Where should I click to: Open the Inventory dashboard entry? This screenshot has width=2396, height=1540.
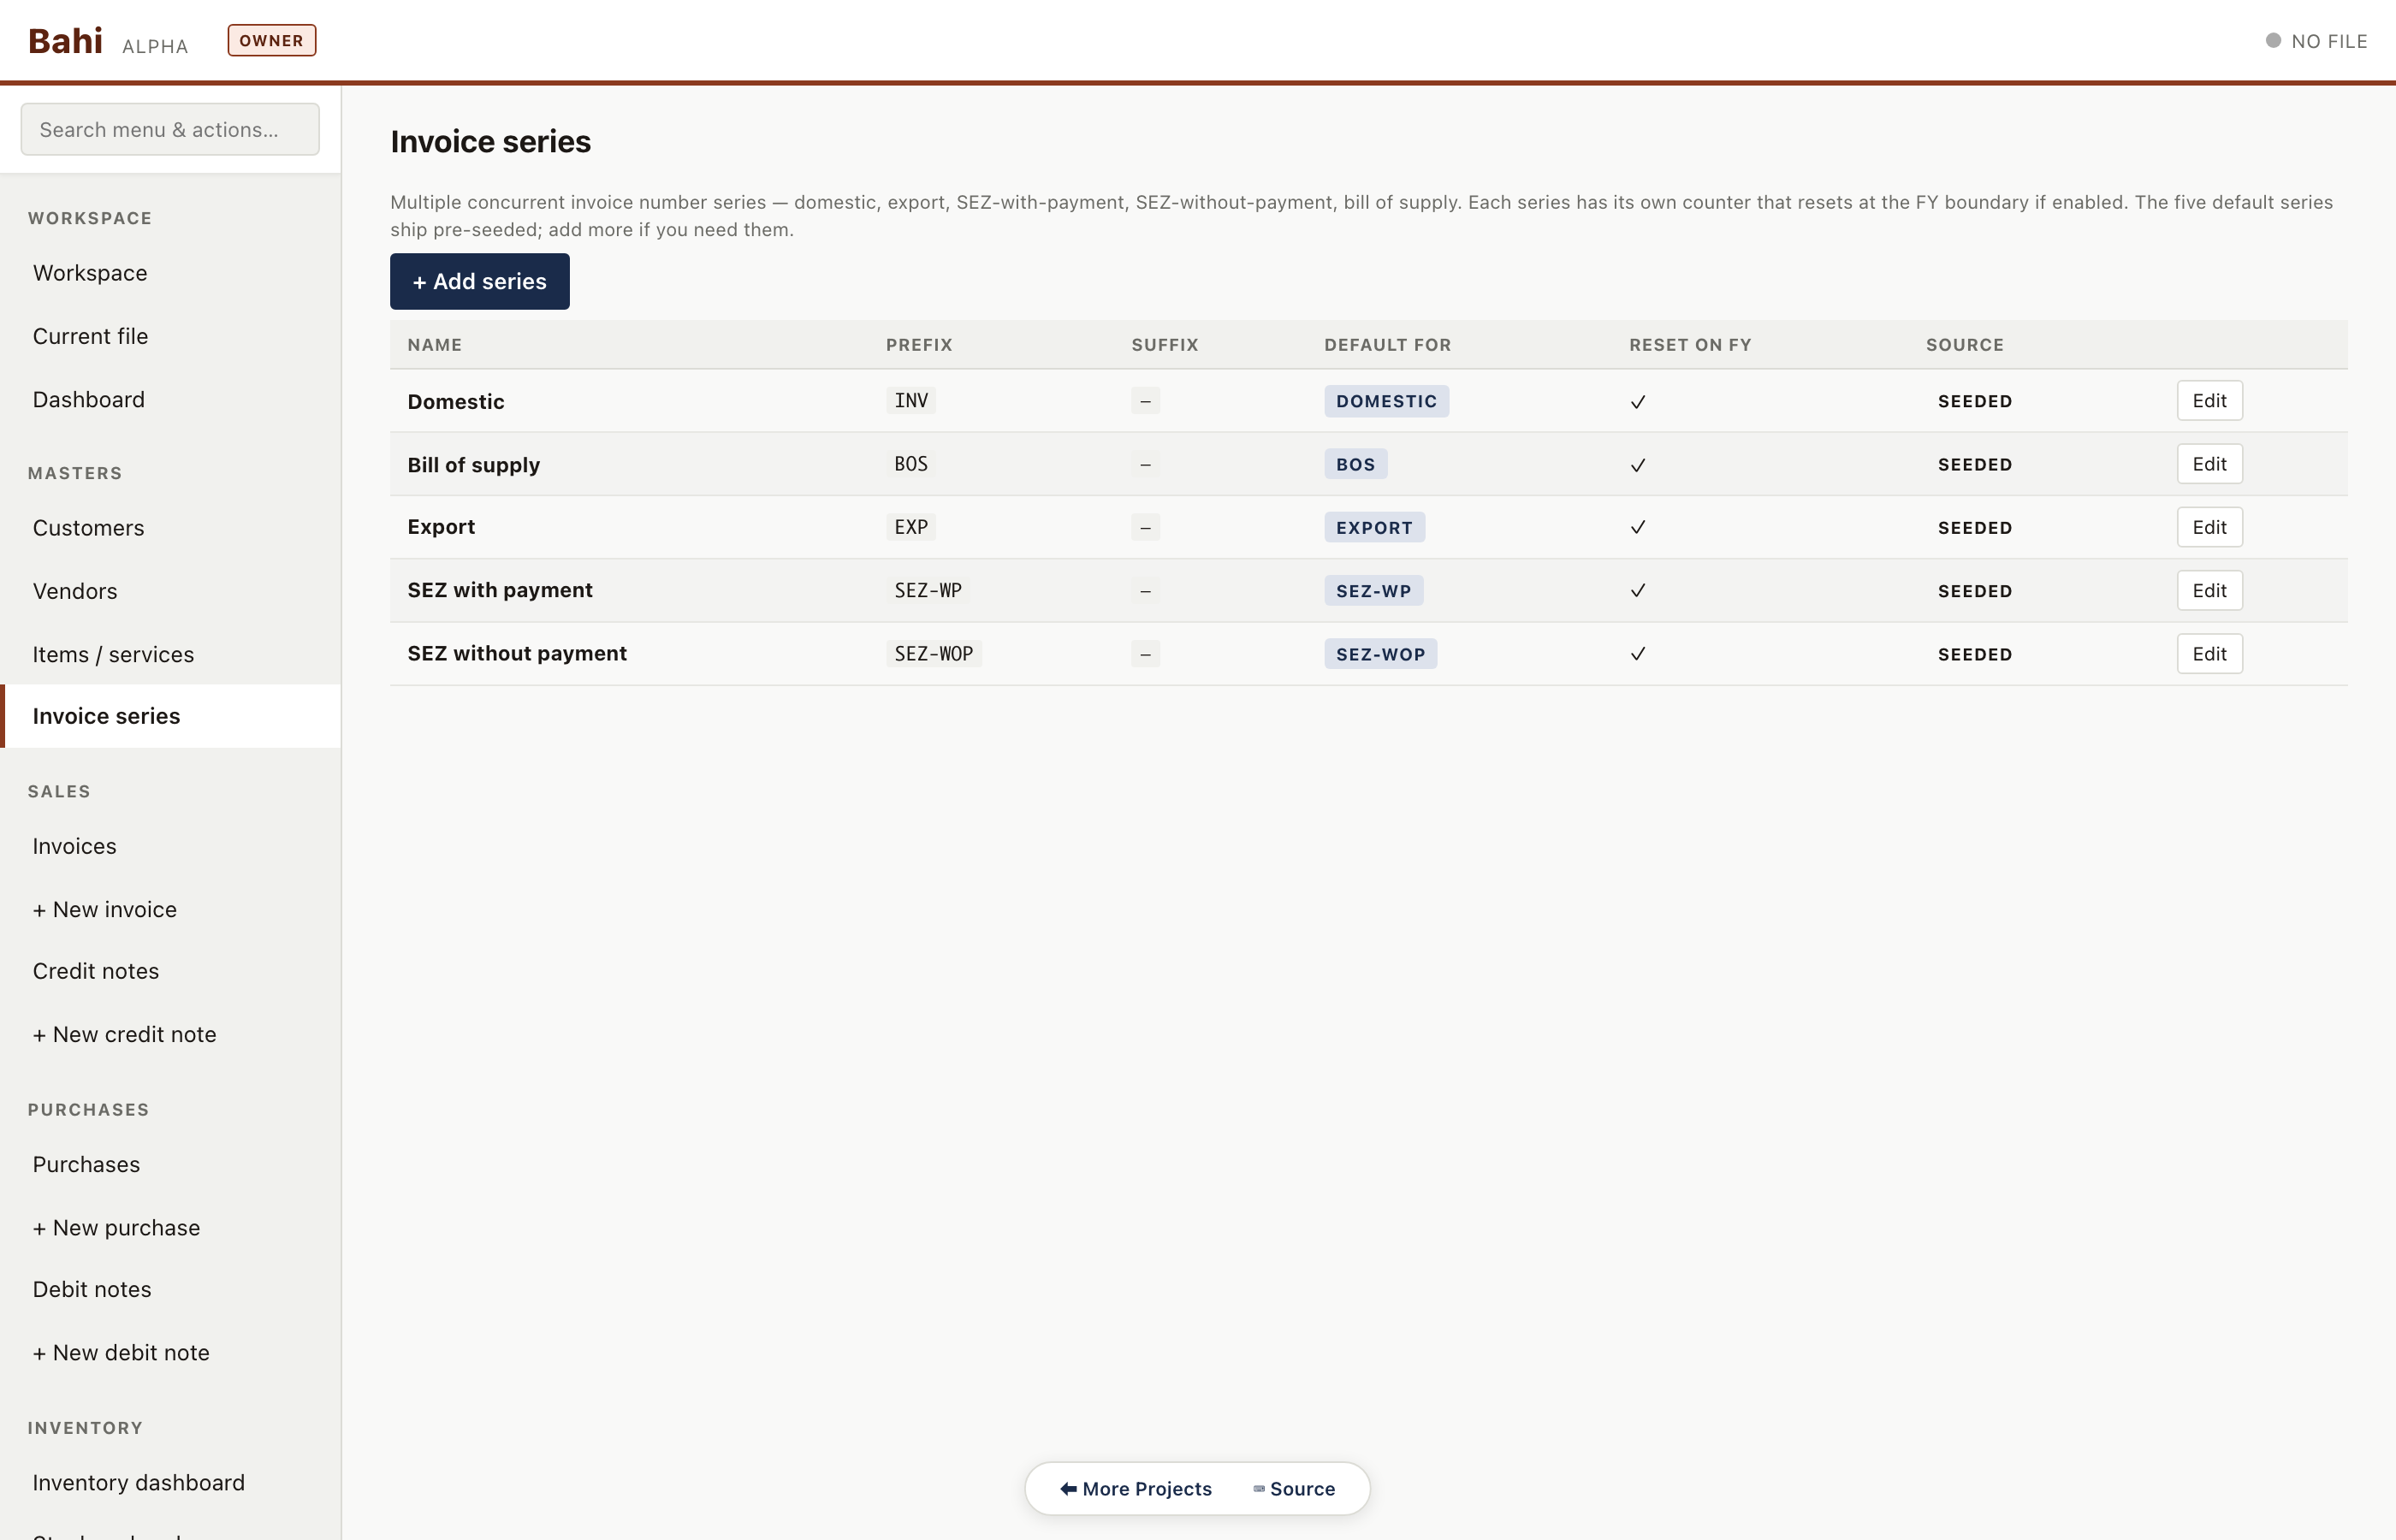pos(138,1483)
